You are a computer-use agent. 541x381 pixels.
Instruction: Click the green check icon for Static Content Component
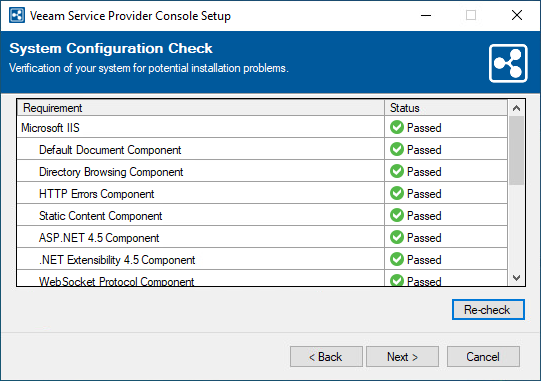coord(397,216)
